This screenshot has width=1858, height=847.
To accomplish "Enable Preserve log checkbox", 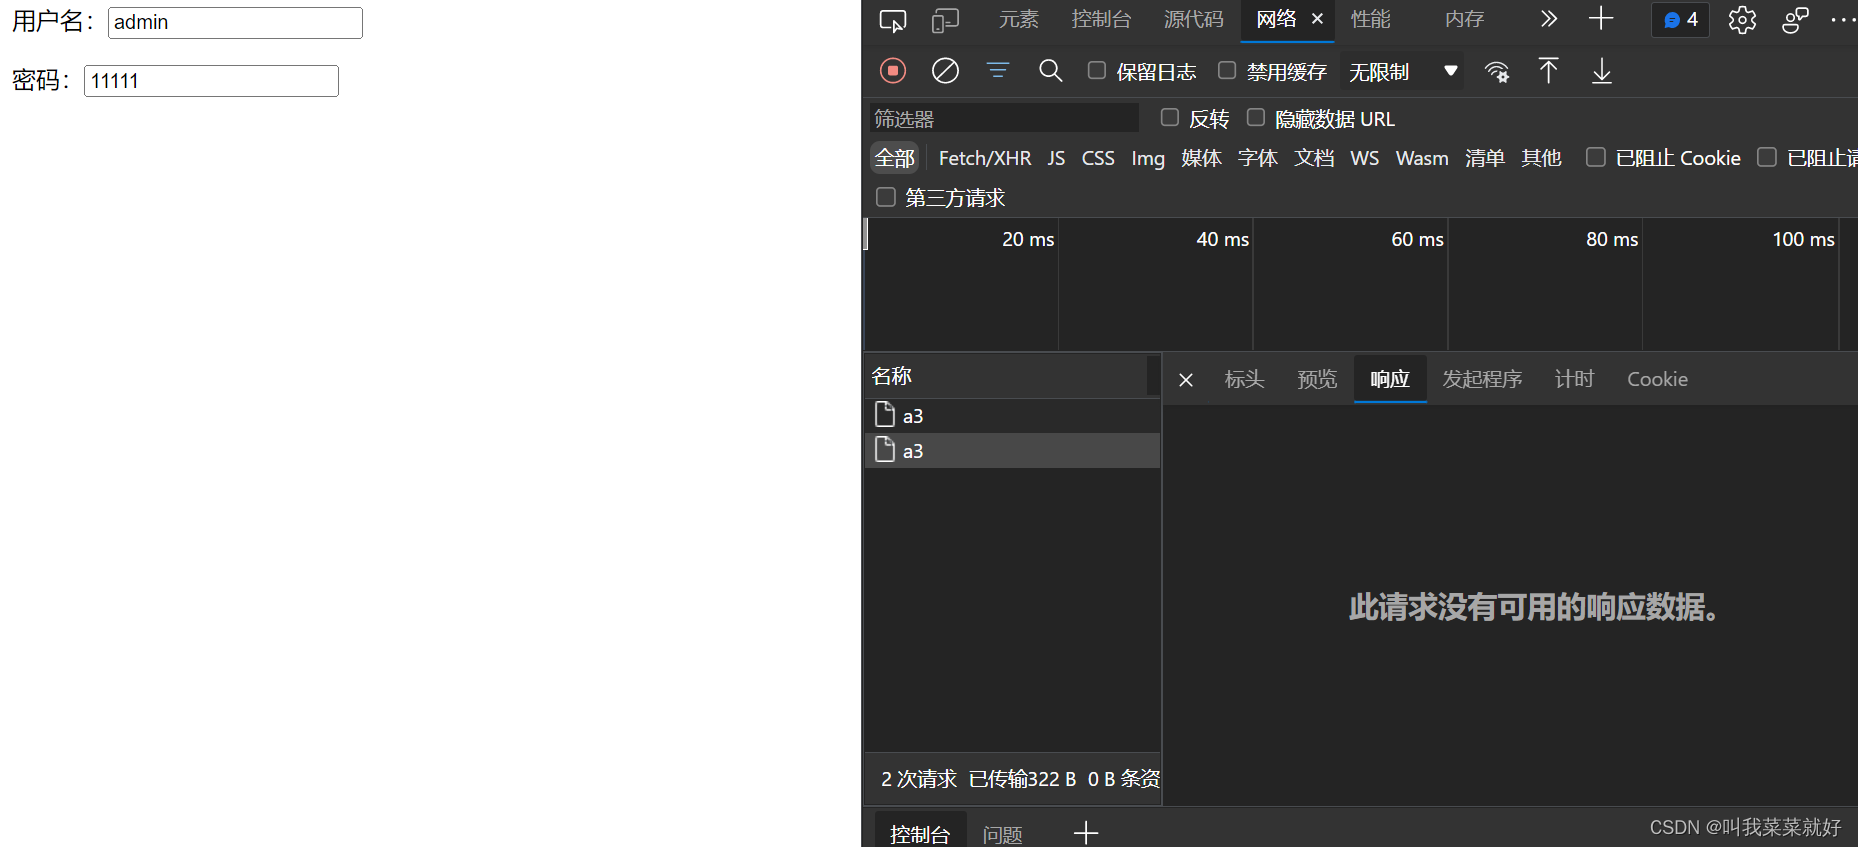I will tap(1097, 71).
